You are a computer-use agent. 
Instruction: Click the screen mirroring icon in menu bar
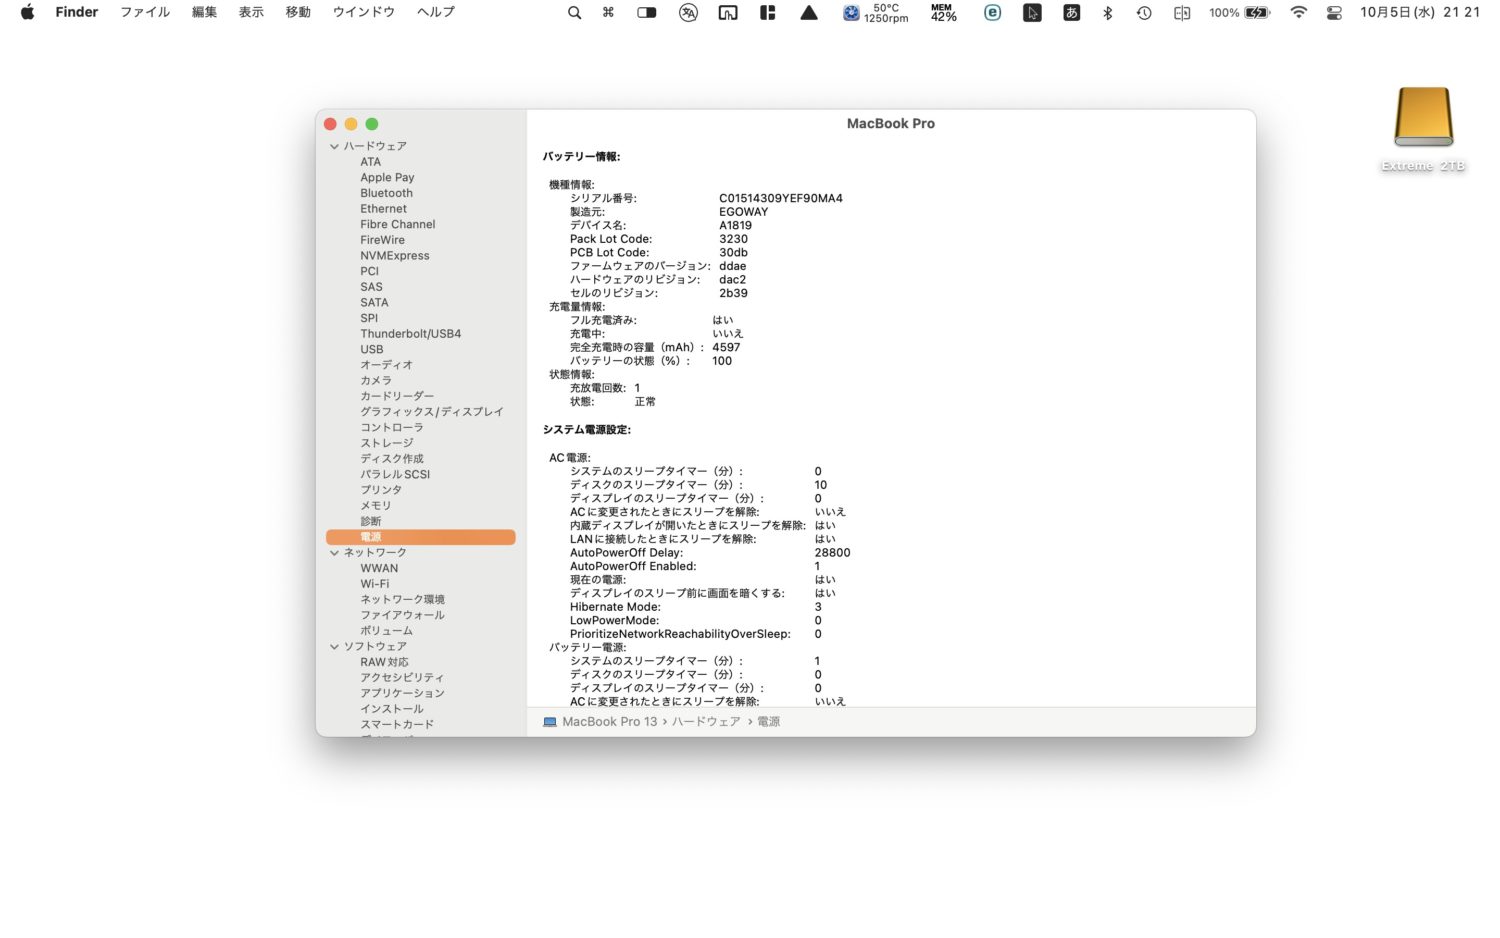click(x=728, y=13)
